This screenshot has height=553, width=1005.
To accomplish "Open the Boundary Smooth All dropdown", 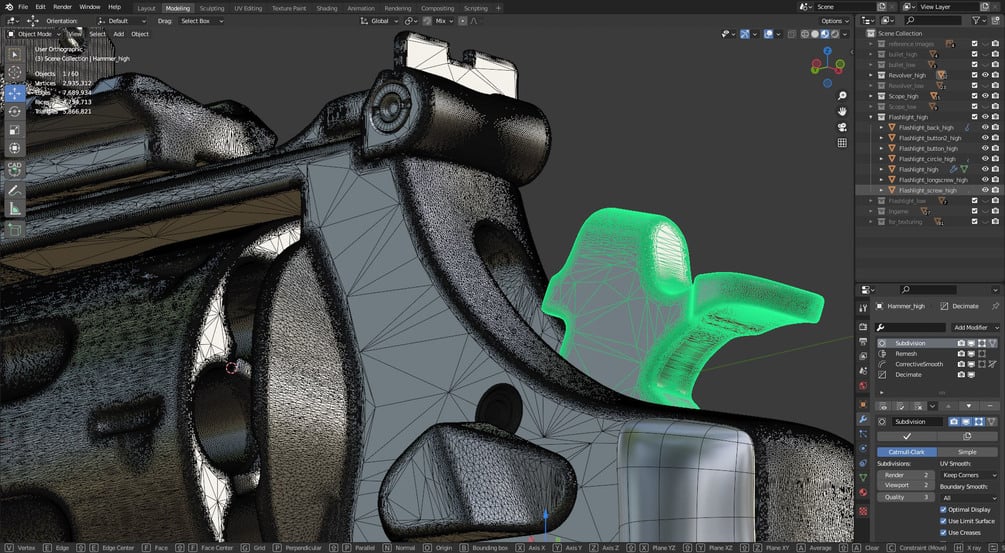I will pos(969,498).
